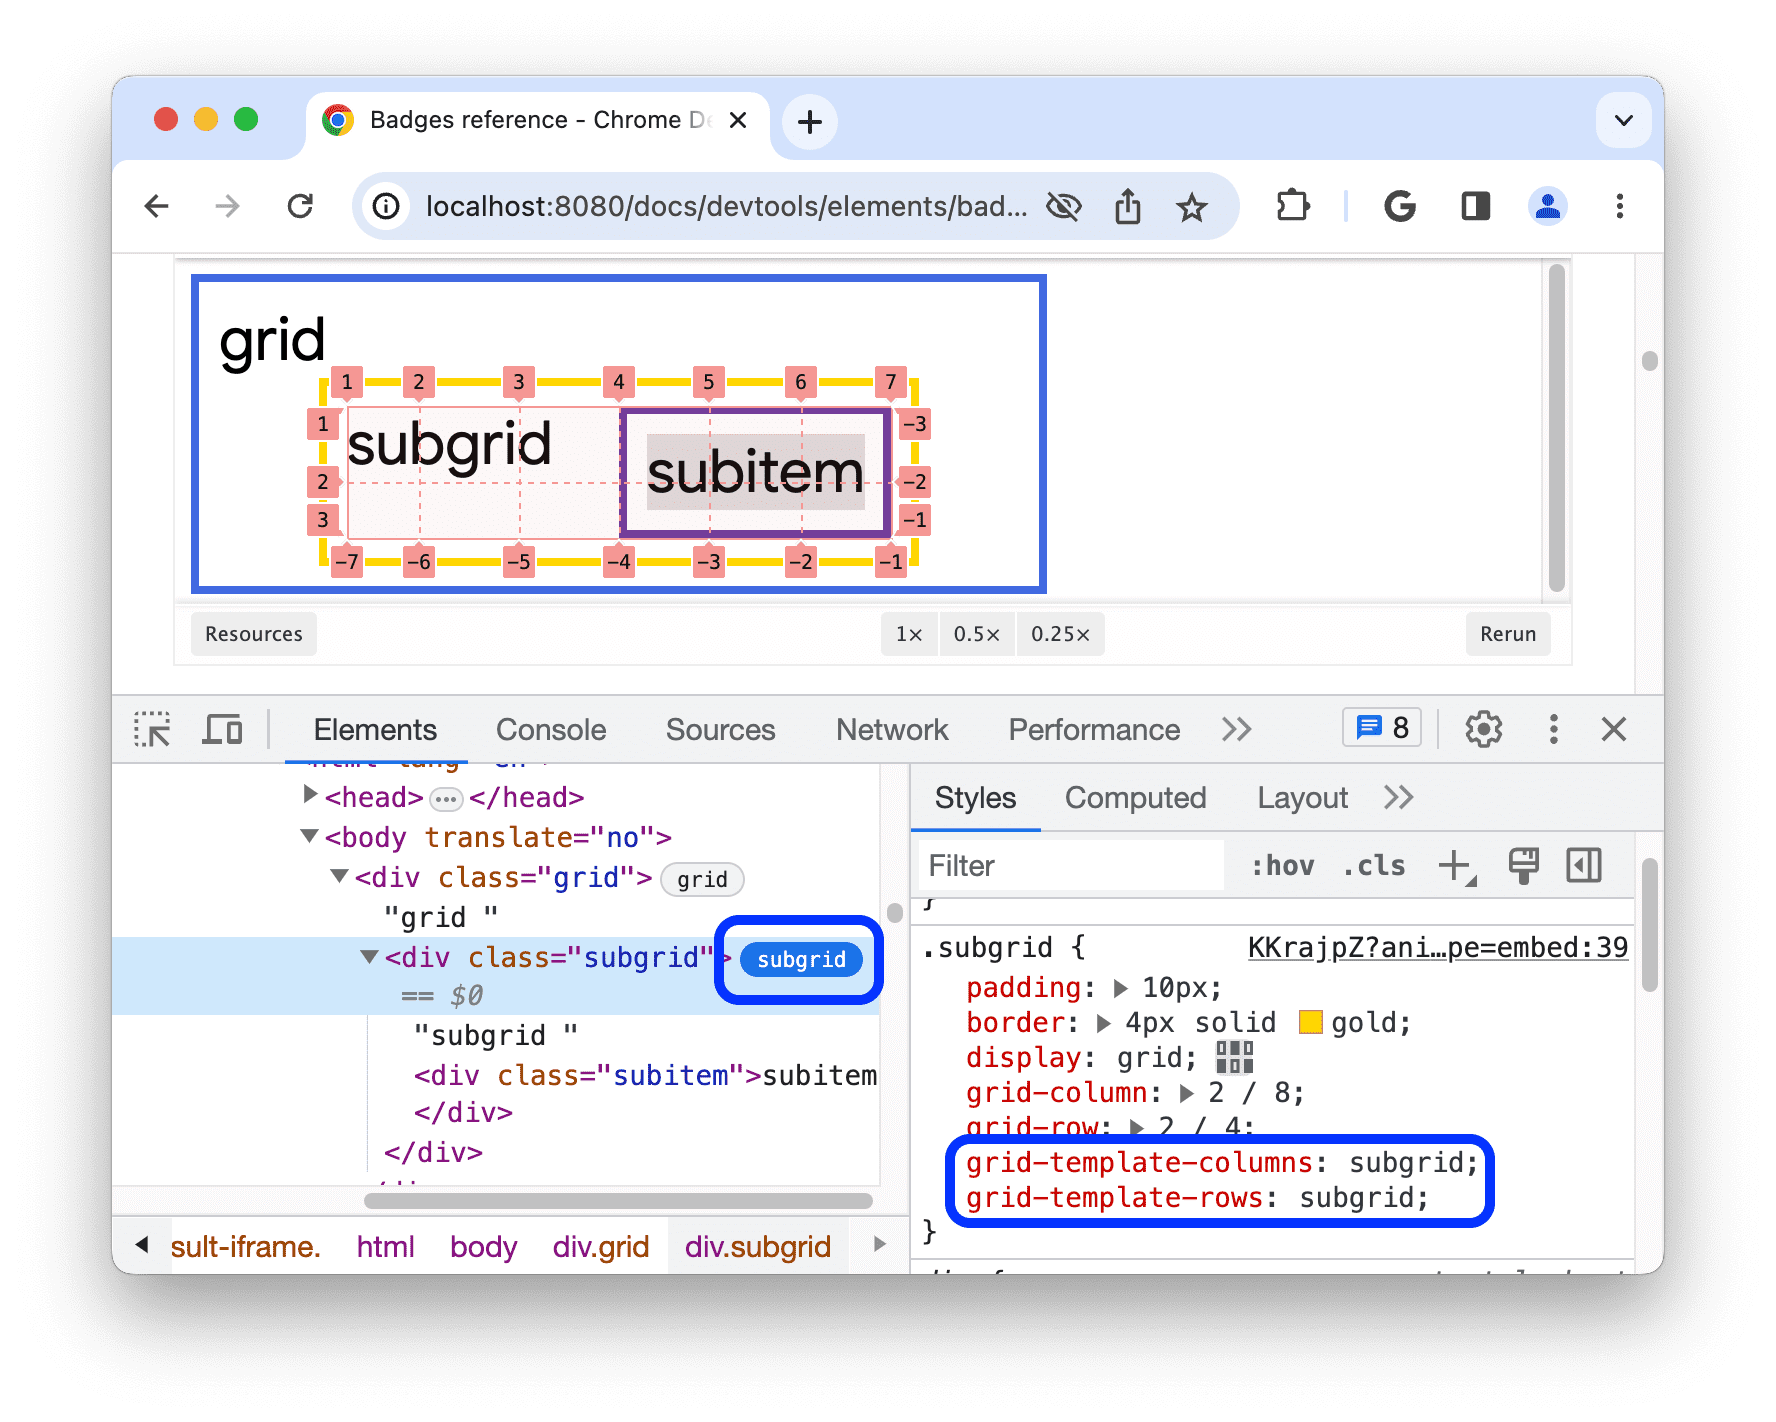Toggle the device toolbar

(222, 729)
